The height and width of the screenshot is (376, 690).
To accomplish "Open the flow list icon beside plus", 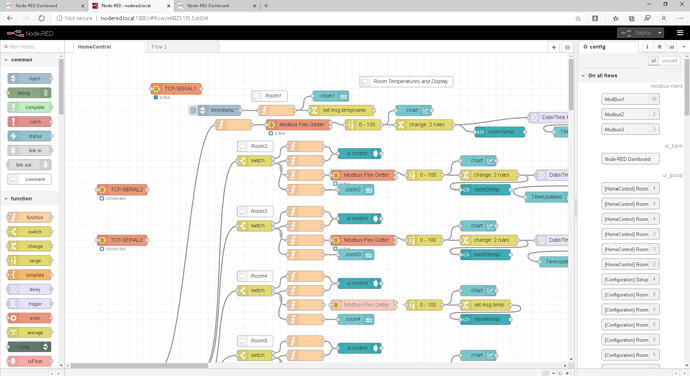I will click(567, 47).
